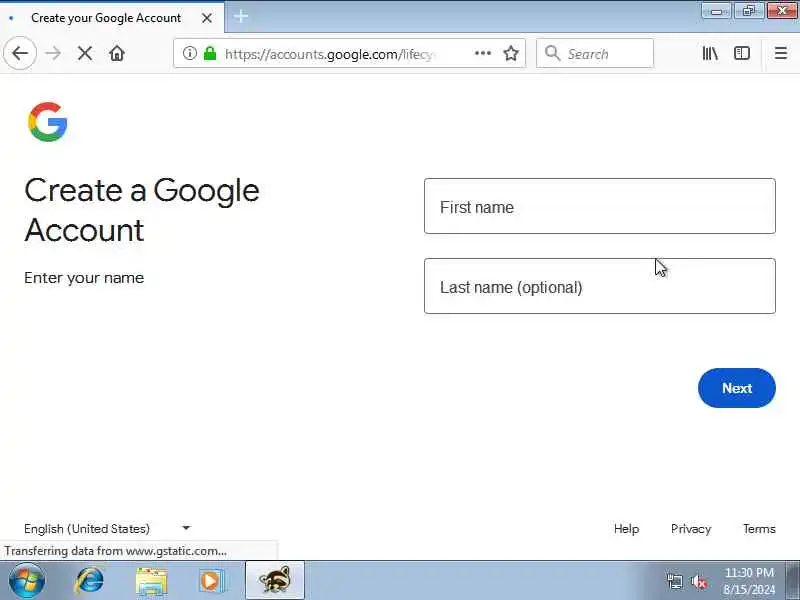The image size is (800, 600).
Task: Click the network tray icon
Action: [674, 581]
